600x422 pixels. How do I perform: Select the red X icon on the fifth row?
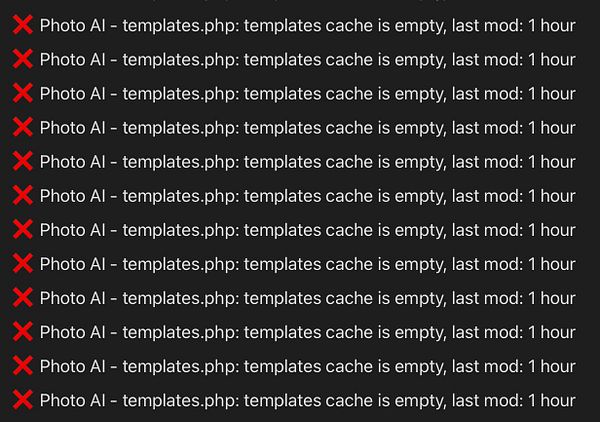[x=23, y=161]
